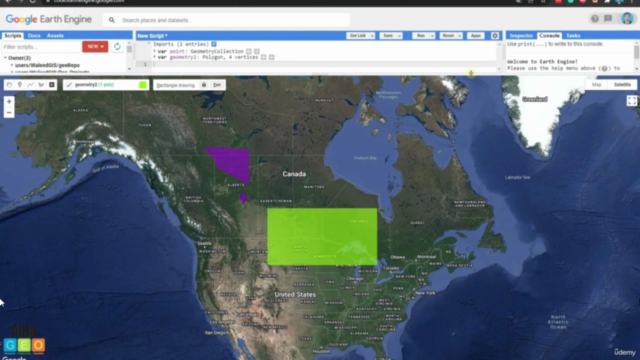This screenshot has height=360, width=640.
Task: Switch to the Assets tab
Action: click(x=55, y=36)
